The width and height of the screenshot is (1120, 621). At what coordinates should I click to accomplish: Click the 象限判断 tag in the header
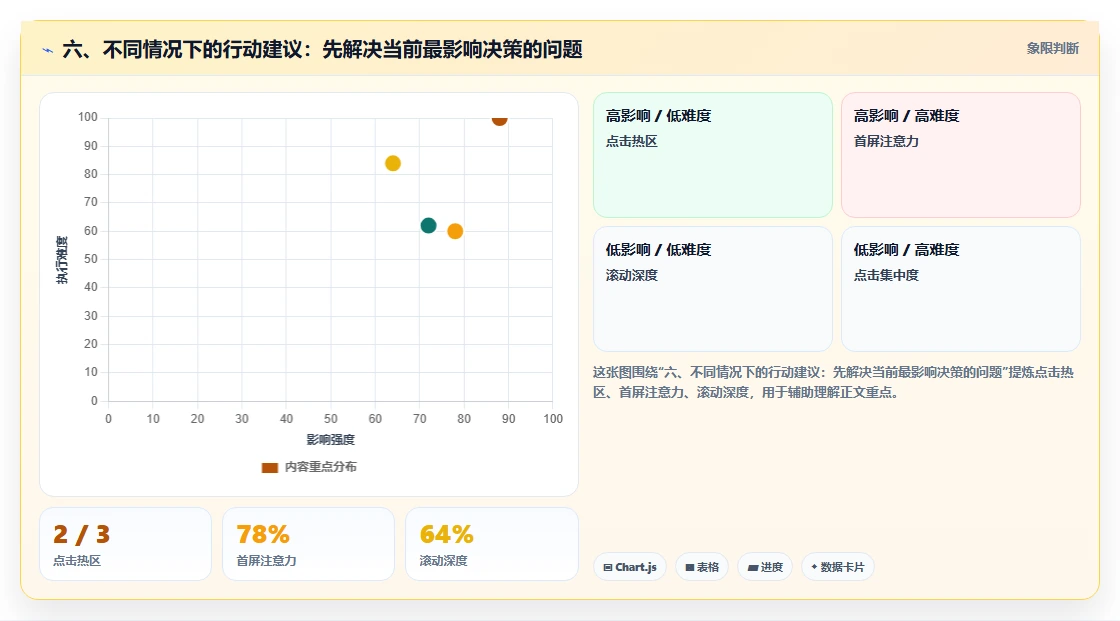coord(1053,49)
